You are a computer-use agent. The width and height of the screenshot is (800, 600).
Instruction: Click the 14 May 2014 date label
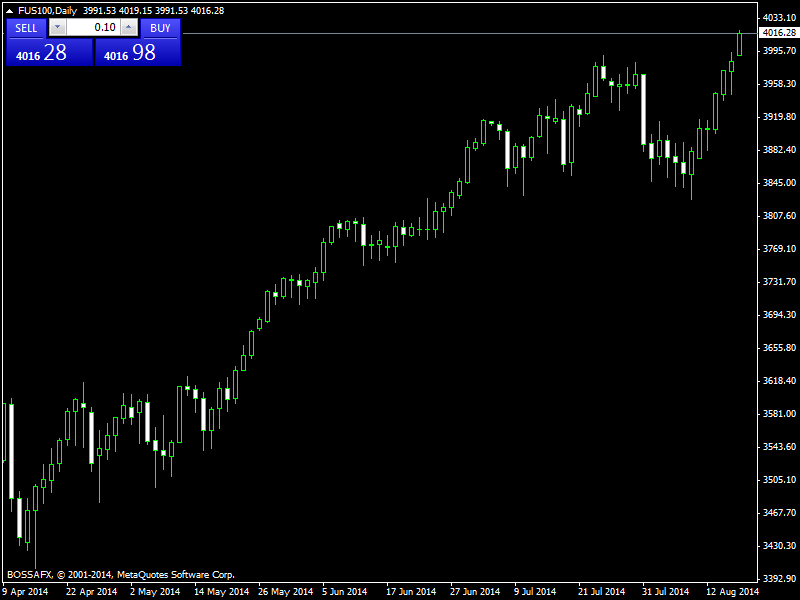221,592
